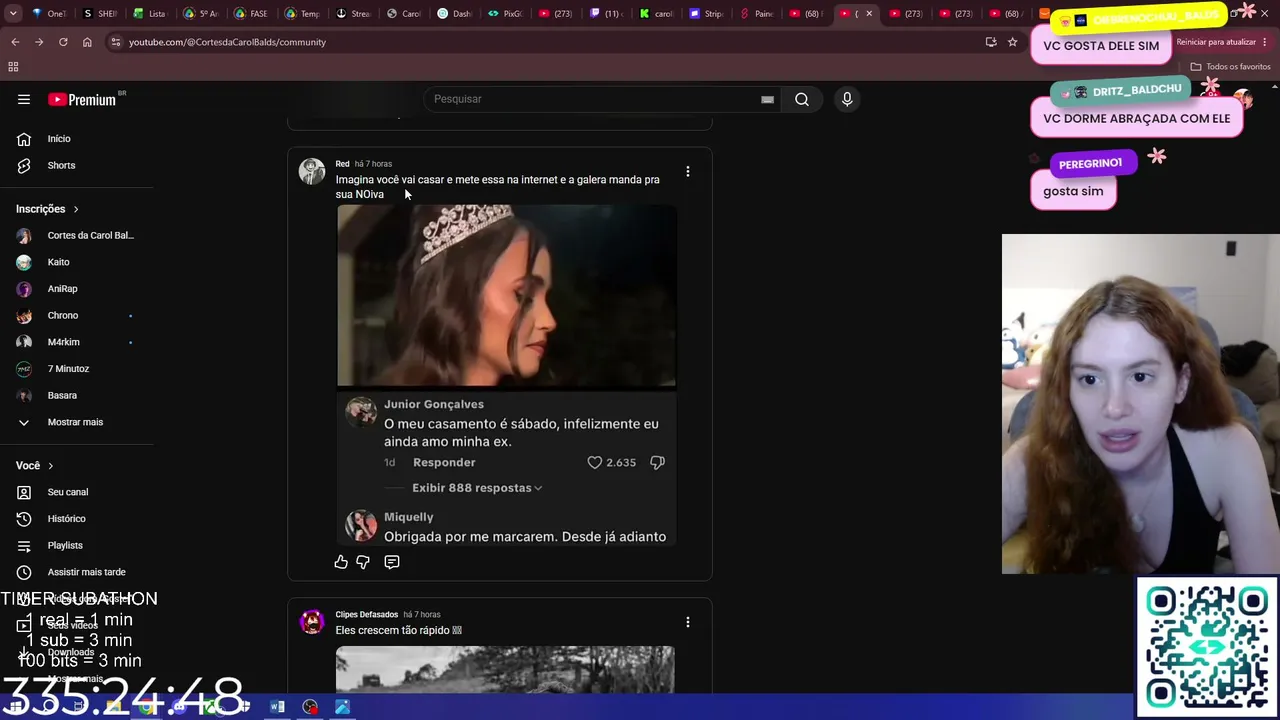Go forward in browser history
This screenshot has width=1280, height=720.
tap(39, 42)
